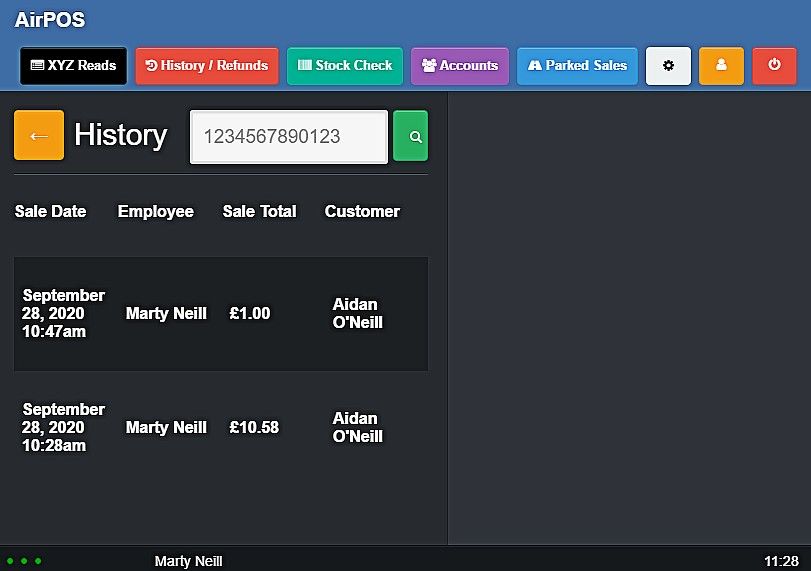Click the £1.00 sale total

click(250, 313)
